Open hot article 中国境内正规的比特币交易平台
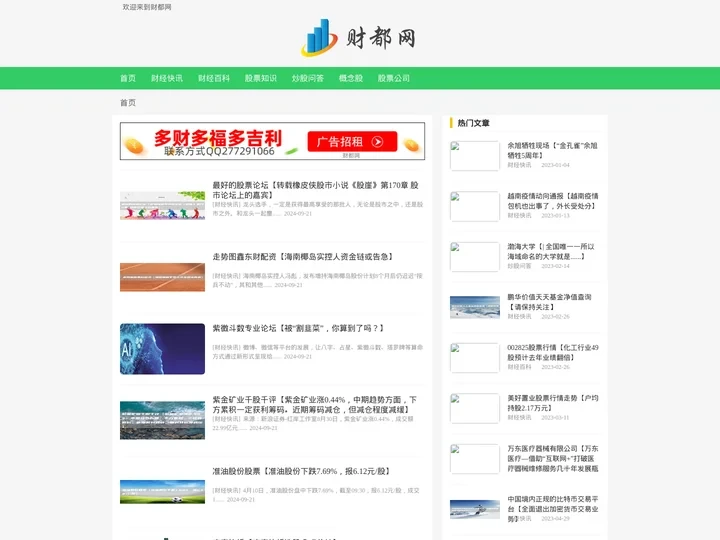 click(552, 509)
